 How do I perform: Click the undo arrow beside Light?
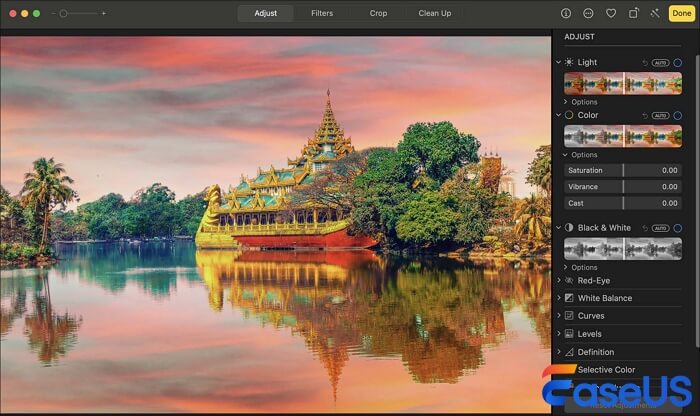pyautogui.click(x=645, y=62)
